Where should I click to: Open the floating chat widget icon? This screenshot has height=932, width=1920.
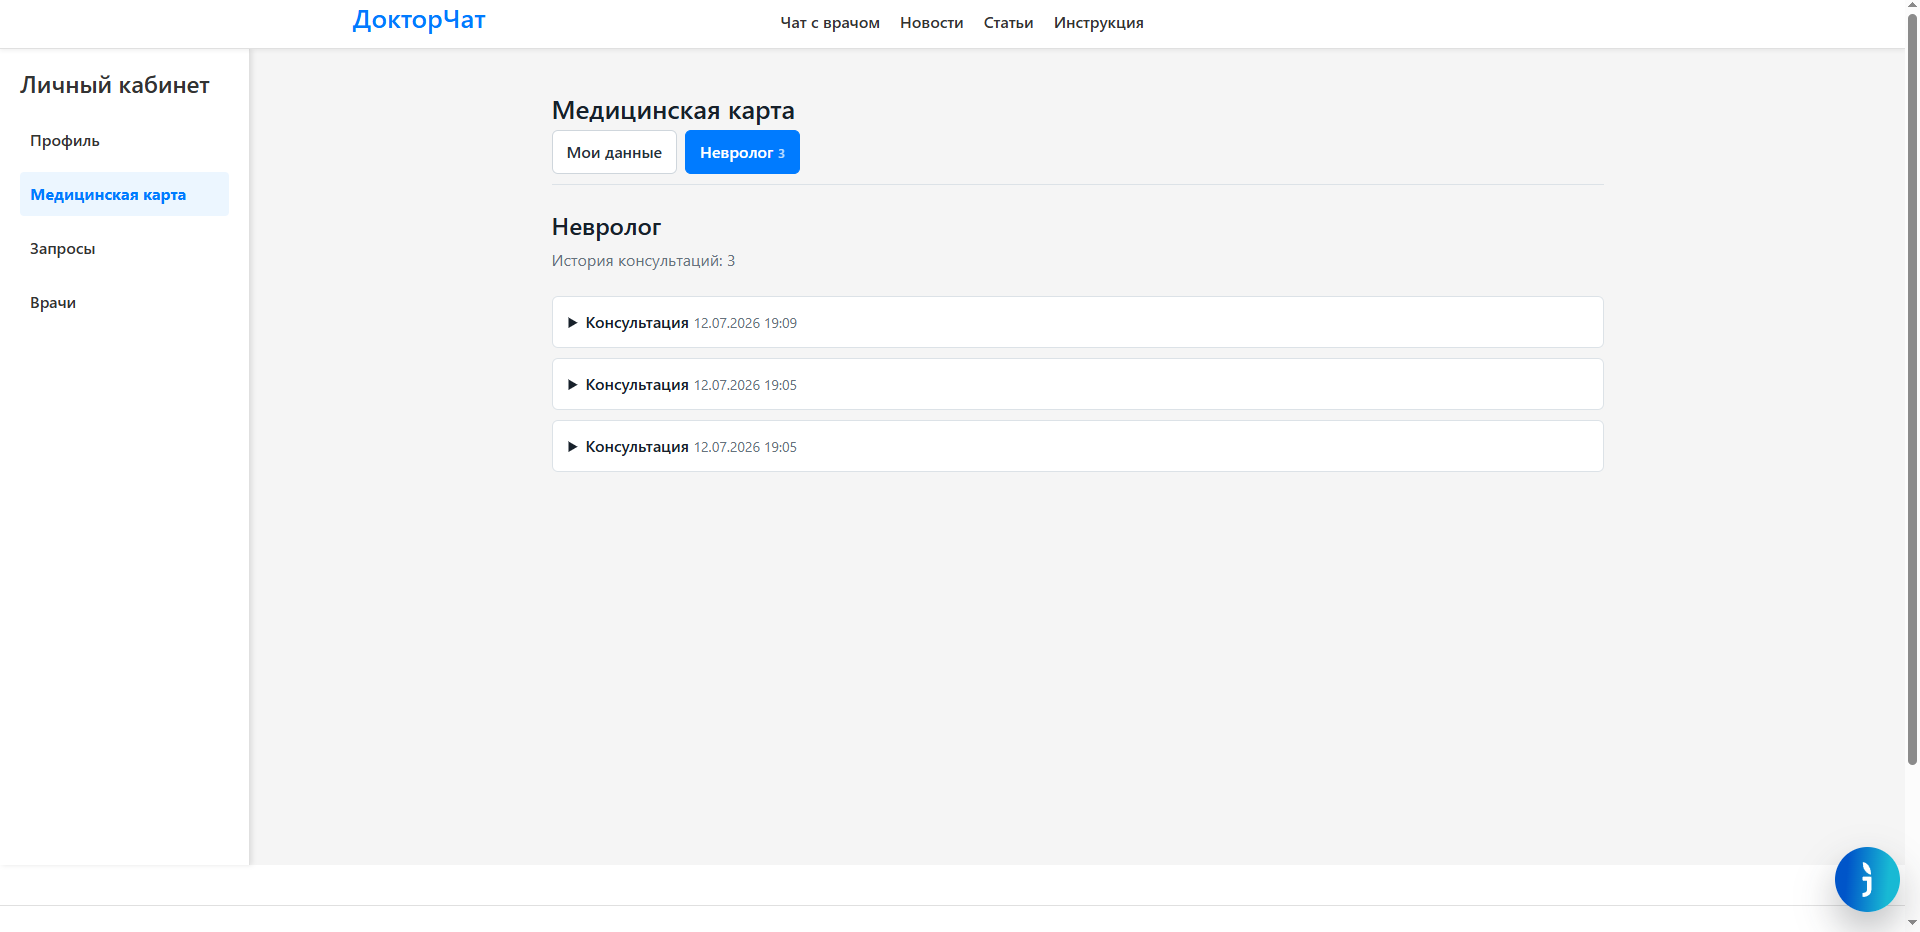tap(1866, 879)
